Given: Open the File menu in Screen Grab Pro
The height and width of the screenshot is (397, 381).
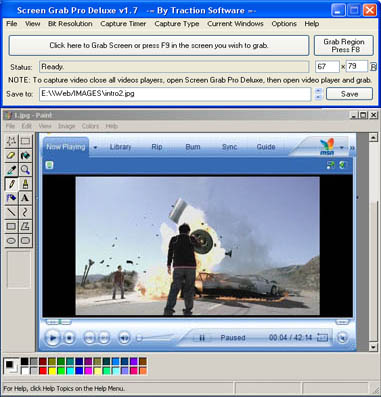Looking at the screenshot, I should 12,24.
